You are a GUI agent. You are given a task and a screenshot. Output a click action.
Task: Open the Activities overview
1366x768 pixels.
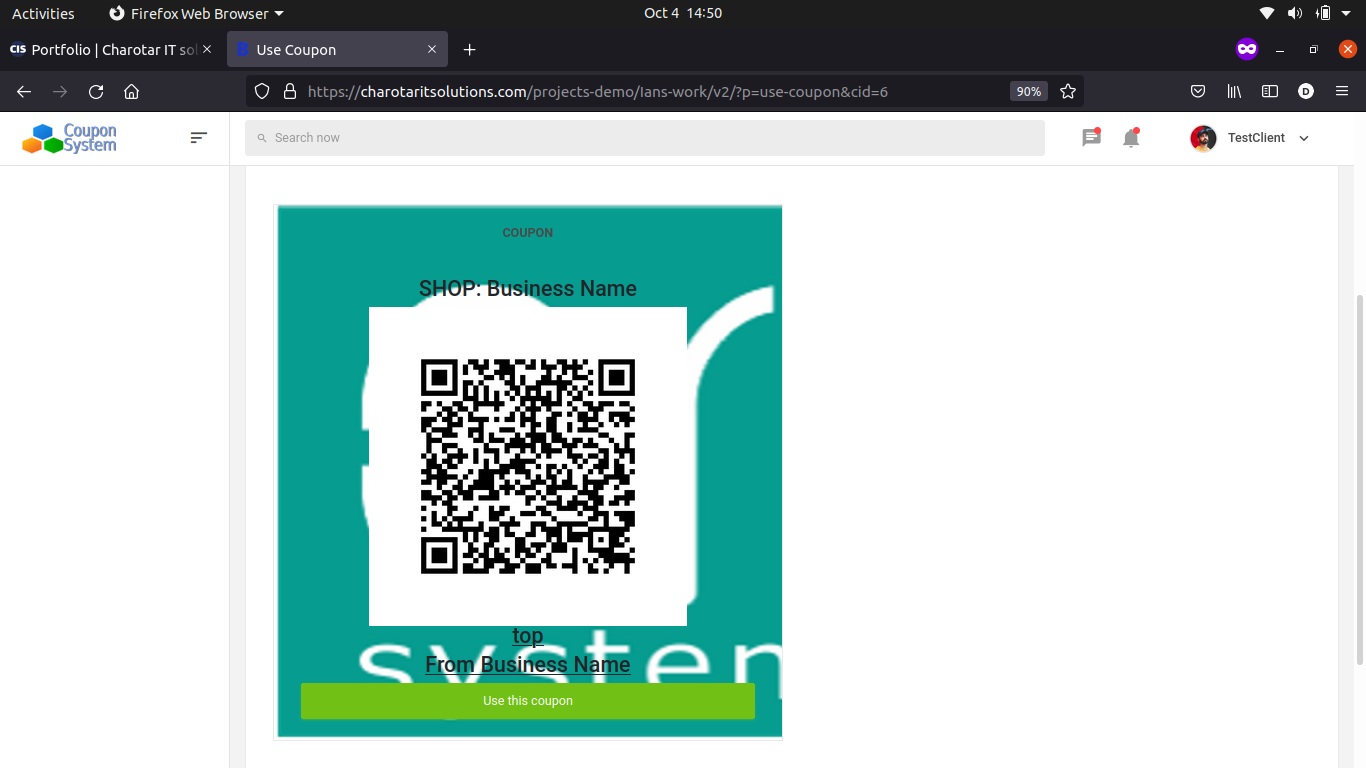[x=43, y=13]
